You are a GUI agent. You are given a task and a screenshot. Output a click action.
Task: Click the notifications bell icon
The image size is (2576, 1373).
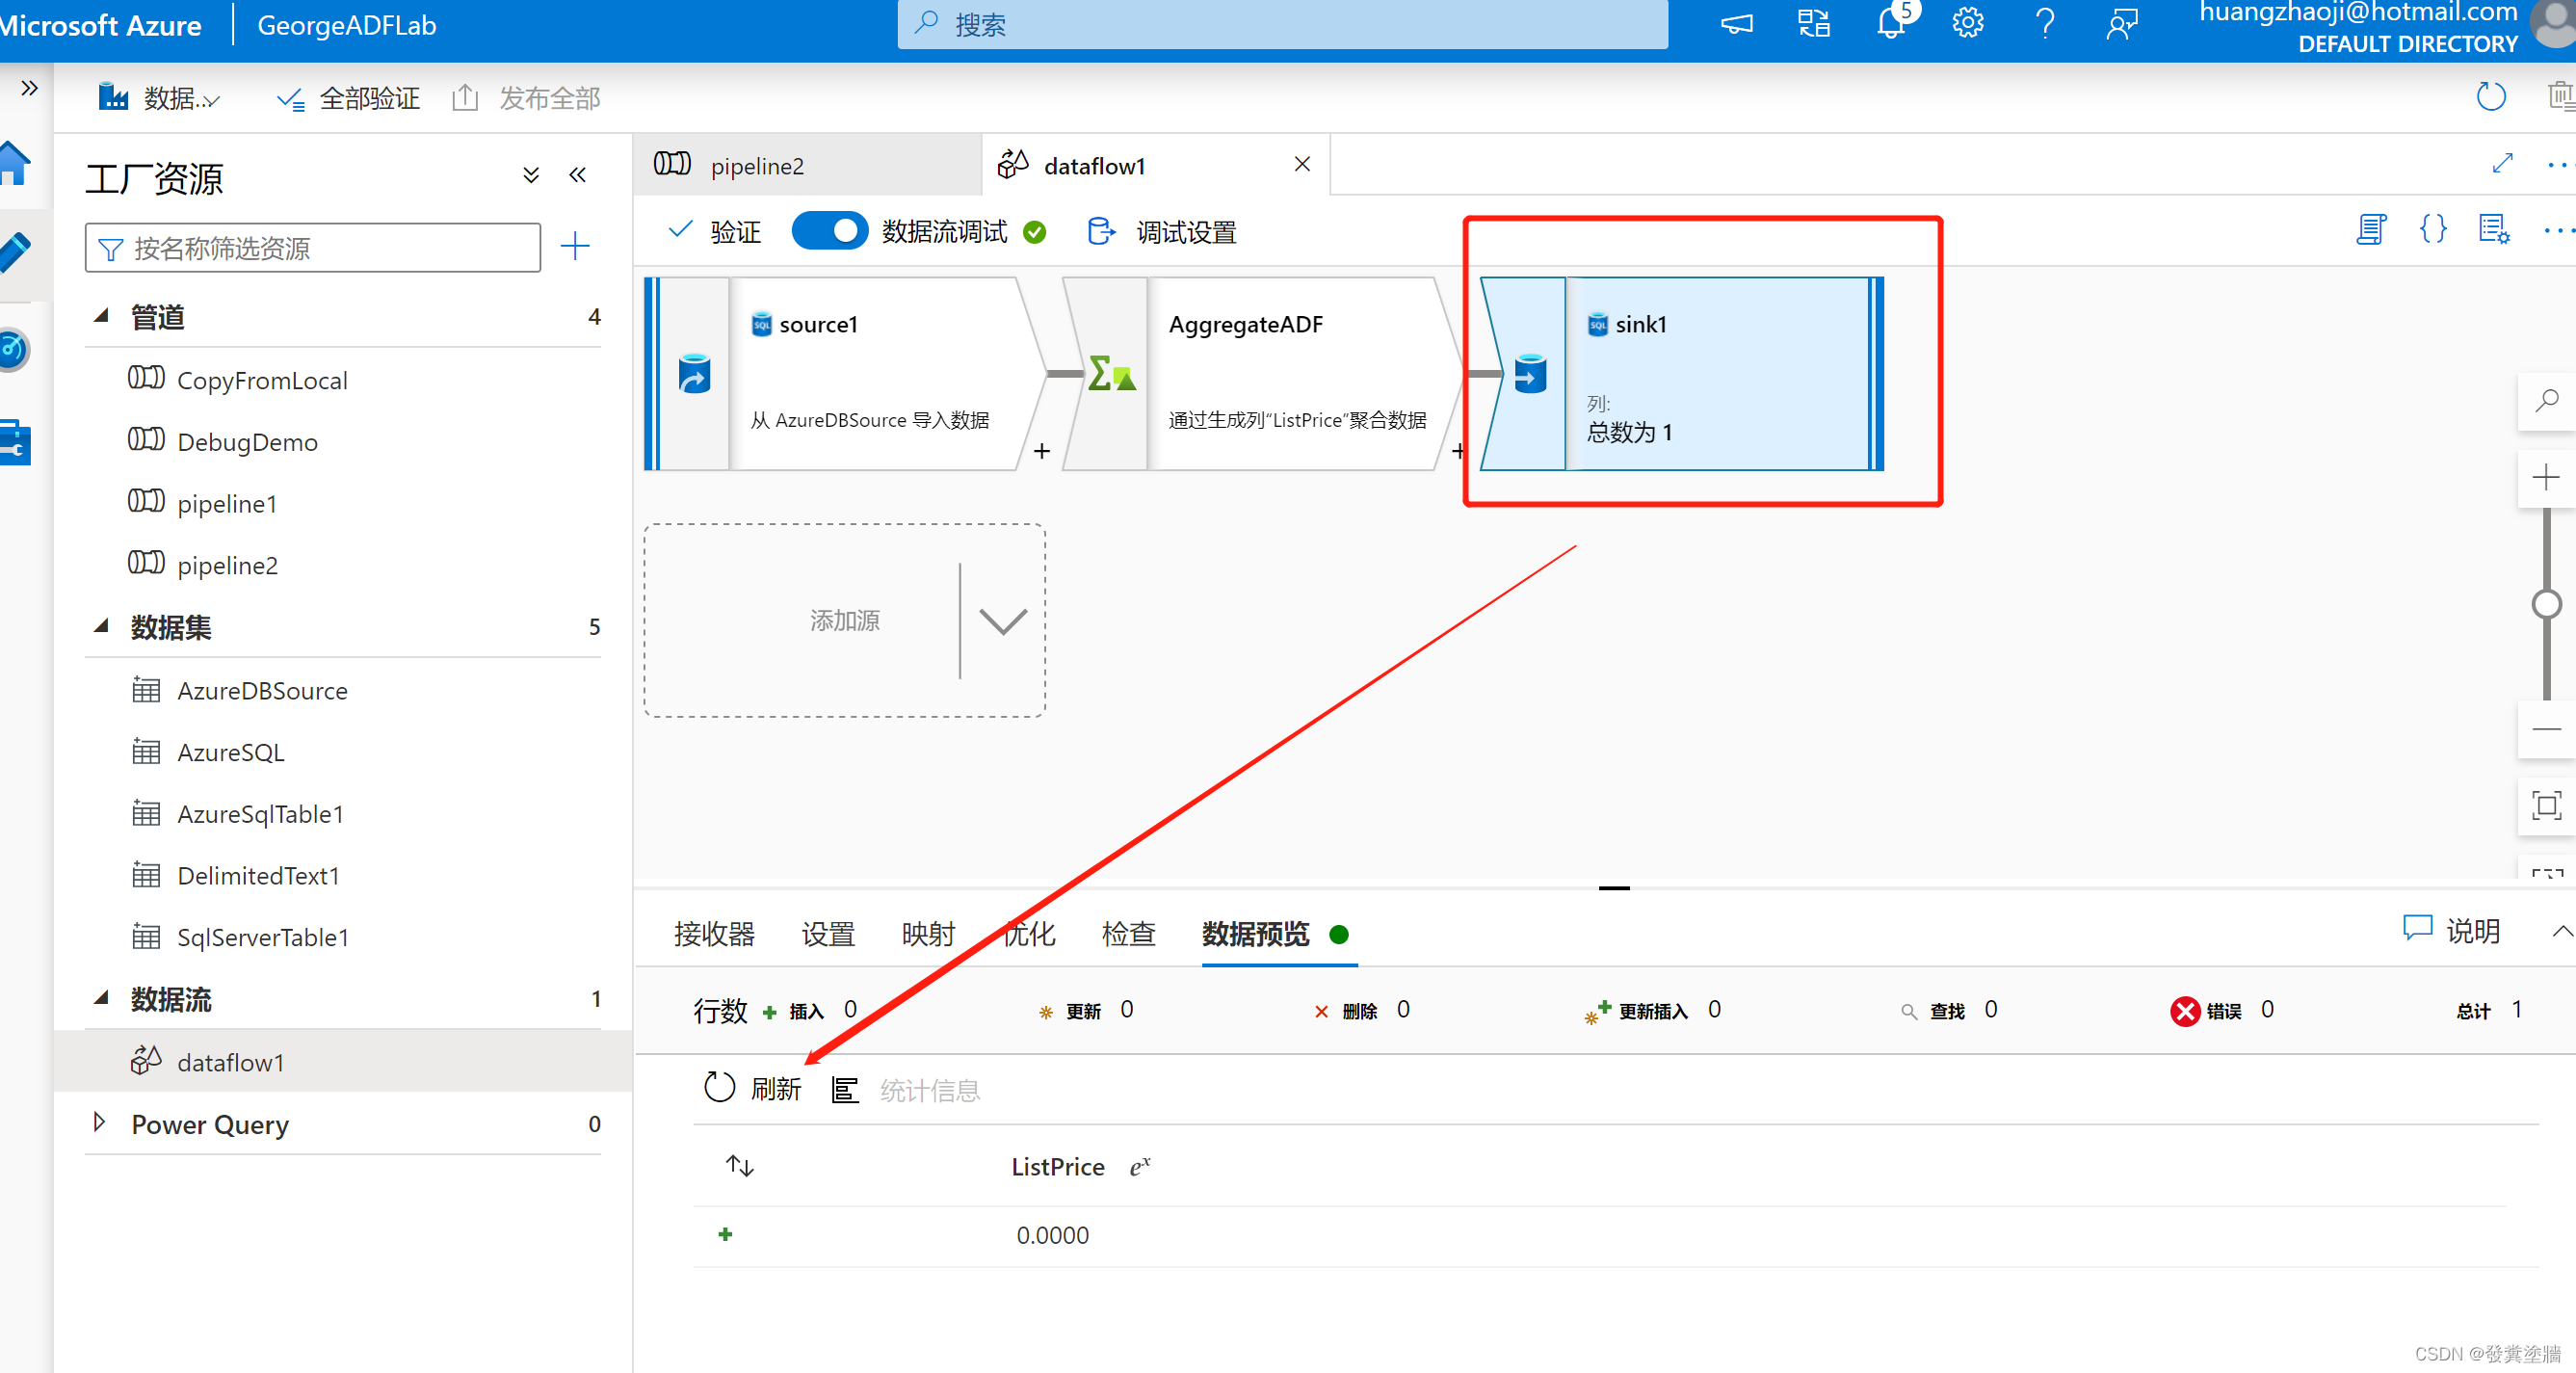pyautogui.click(x=1889, y=24)
